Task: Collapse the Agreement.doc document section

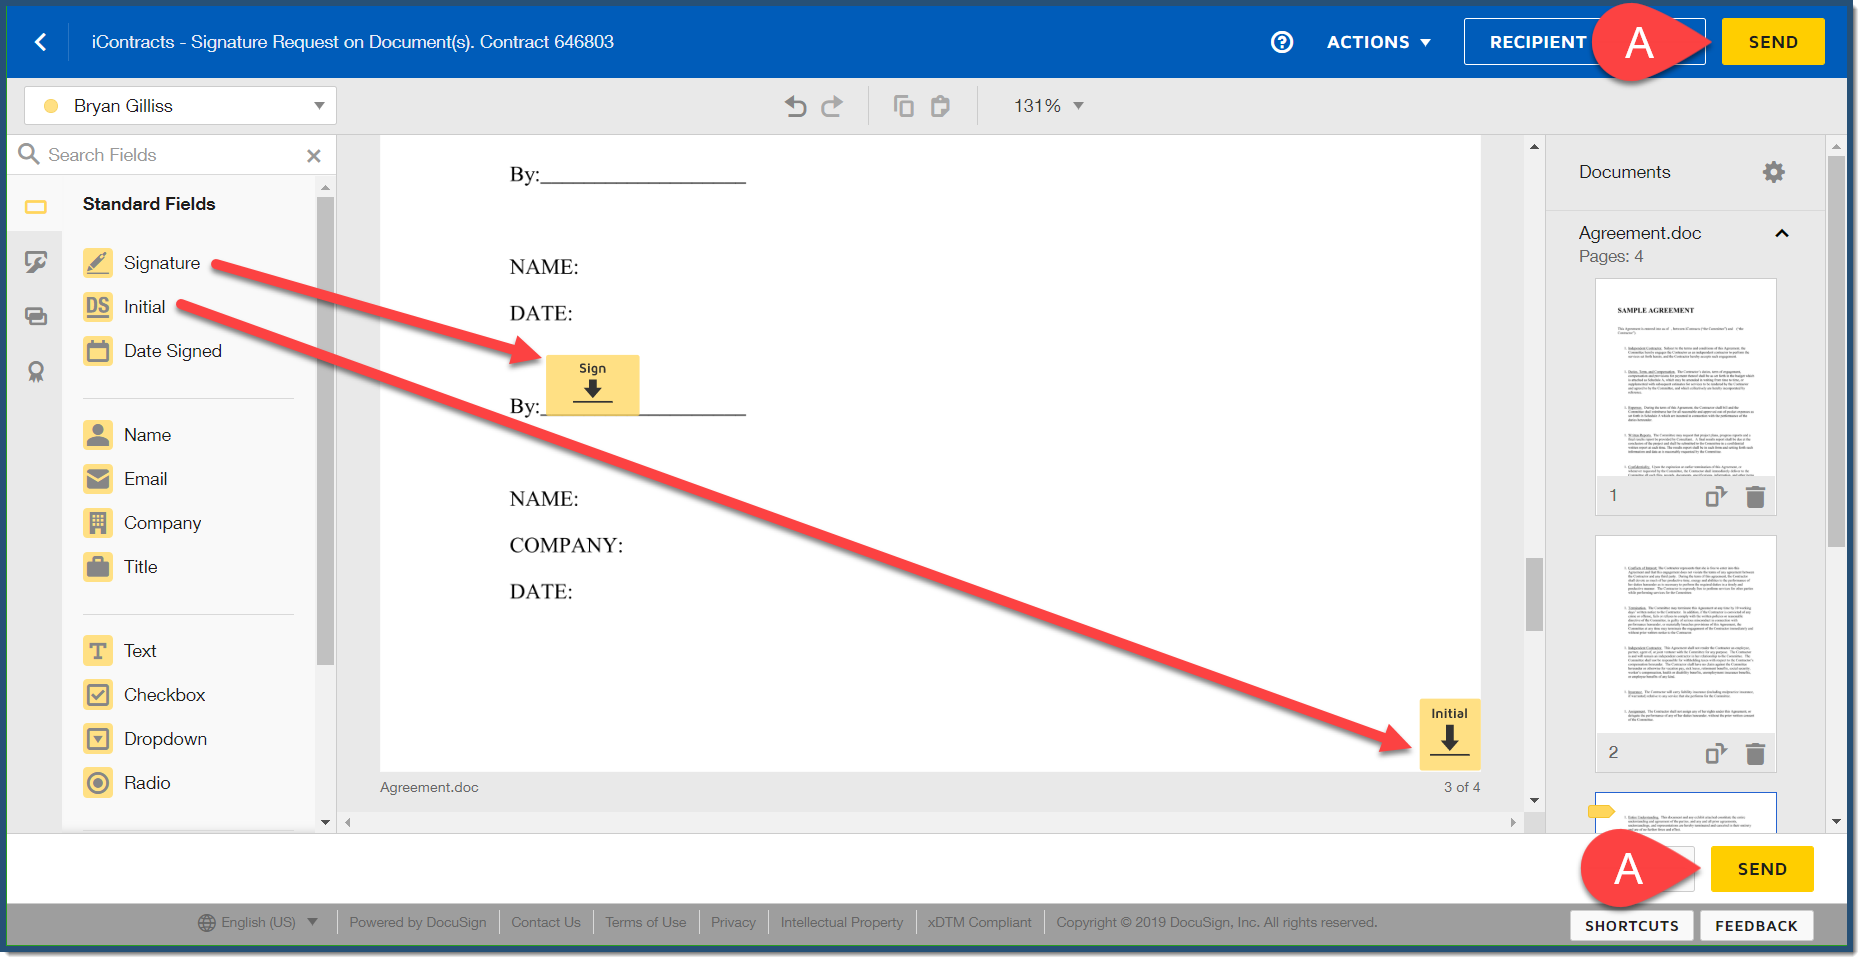Action: click(1782, 233)
